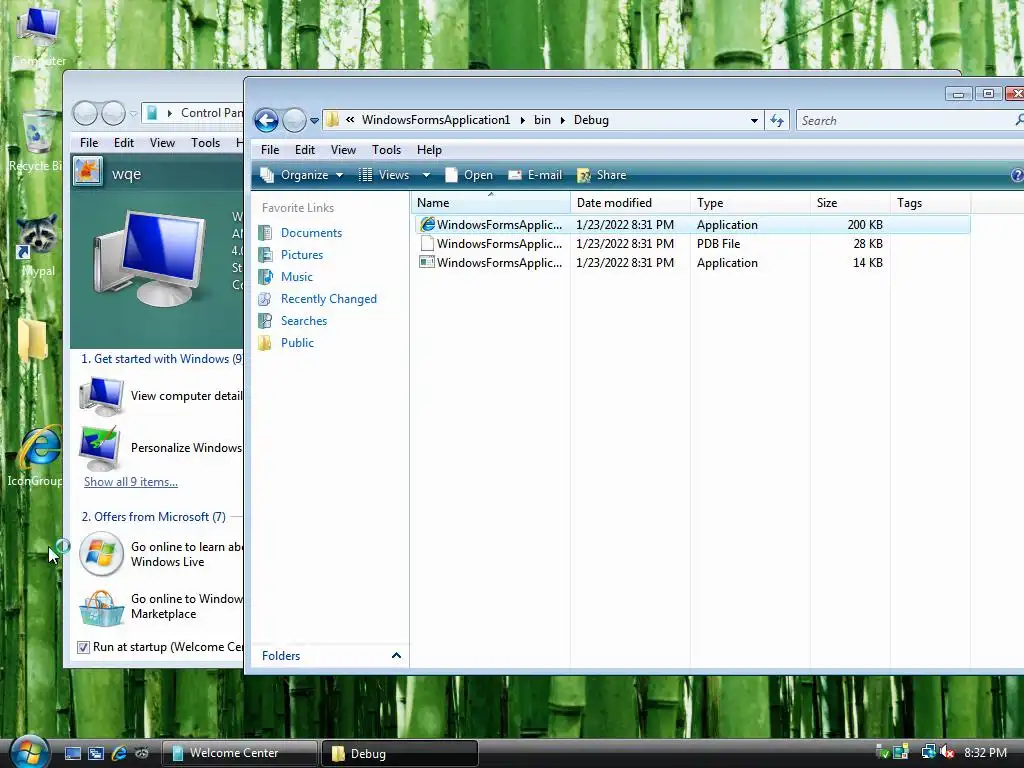Click the forward arrow in Debug window

tap(294, 120)
